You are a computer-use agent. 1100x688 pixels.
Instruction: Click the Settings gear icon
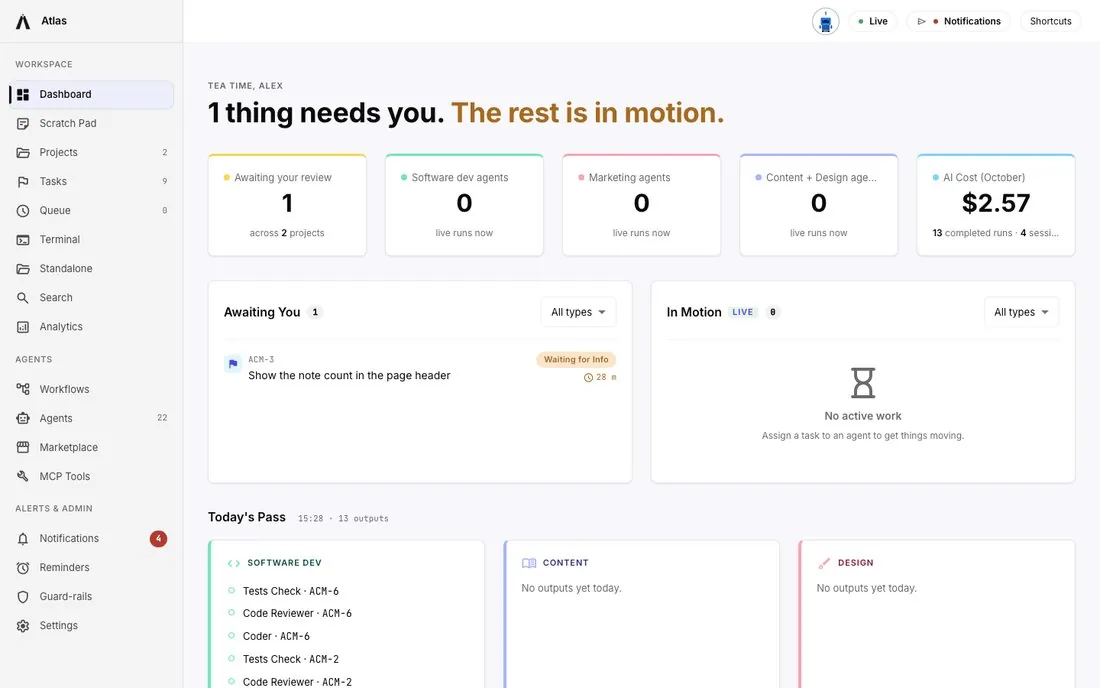(x=23, y=626)
